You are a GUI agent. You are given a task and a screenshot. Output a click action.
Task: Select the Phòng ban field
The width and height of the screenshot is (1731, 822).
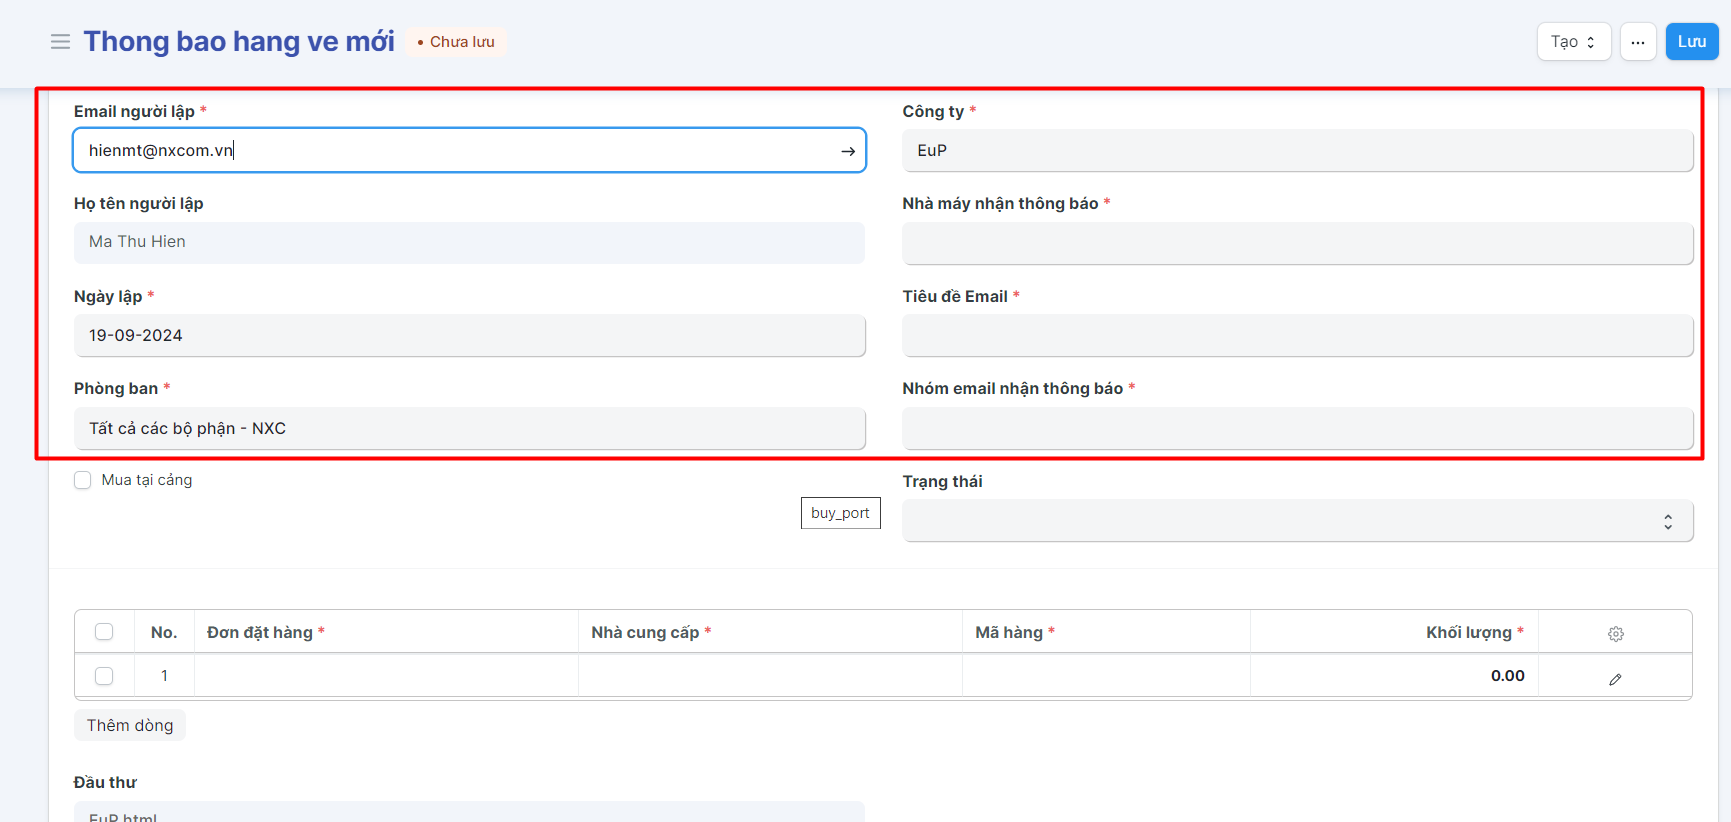coord(469,429)
